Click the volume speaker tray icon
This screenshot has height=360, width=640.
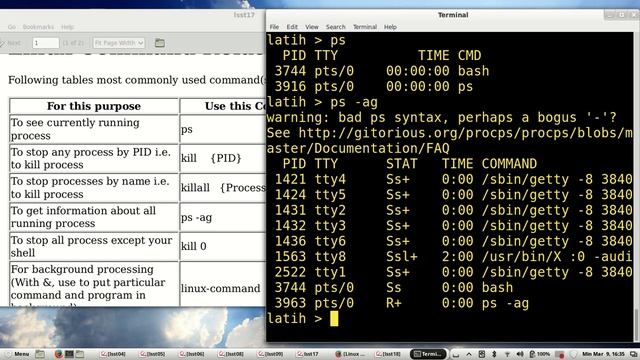pyautogui.click(x=520, y=354)
